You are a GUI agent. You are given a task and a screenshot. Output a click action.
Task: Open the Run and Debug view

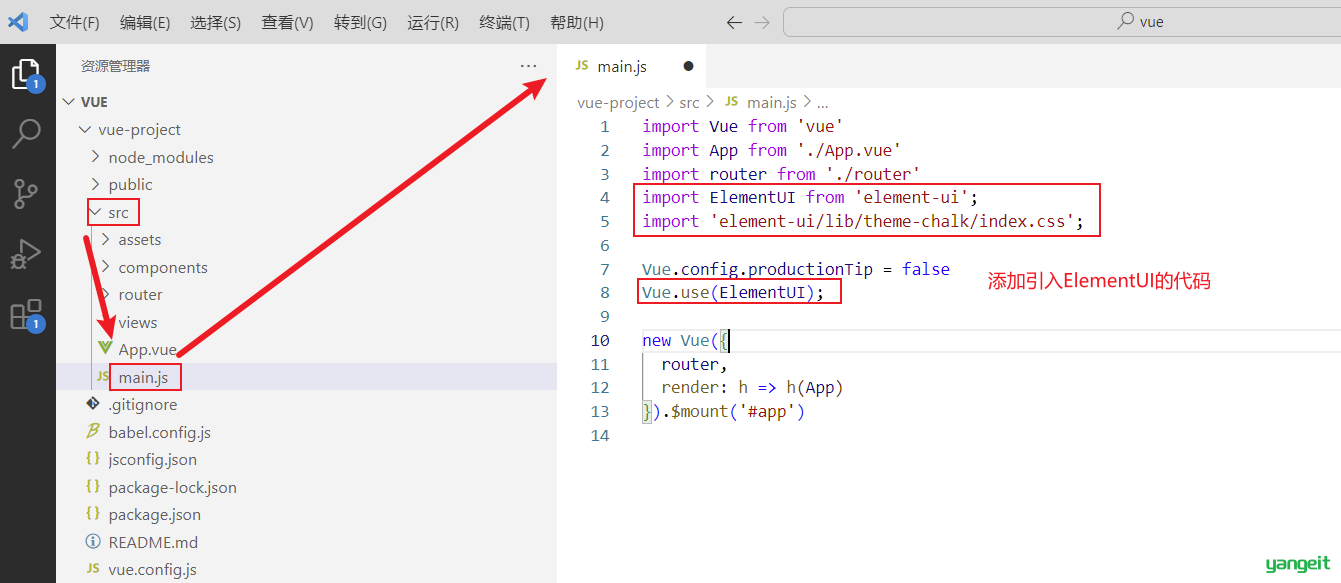(26, 254)
